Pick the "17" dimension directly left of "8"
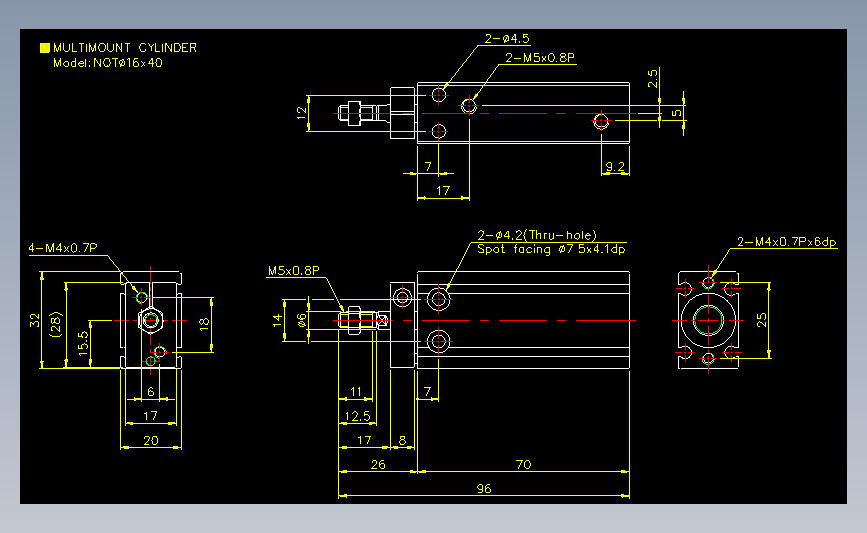This screenshot has height=533, width=867. coord(364,441)
